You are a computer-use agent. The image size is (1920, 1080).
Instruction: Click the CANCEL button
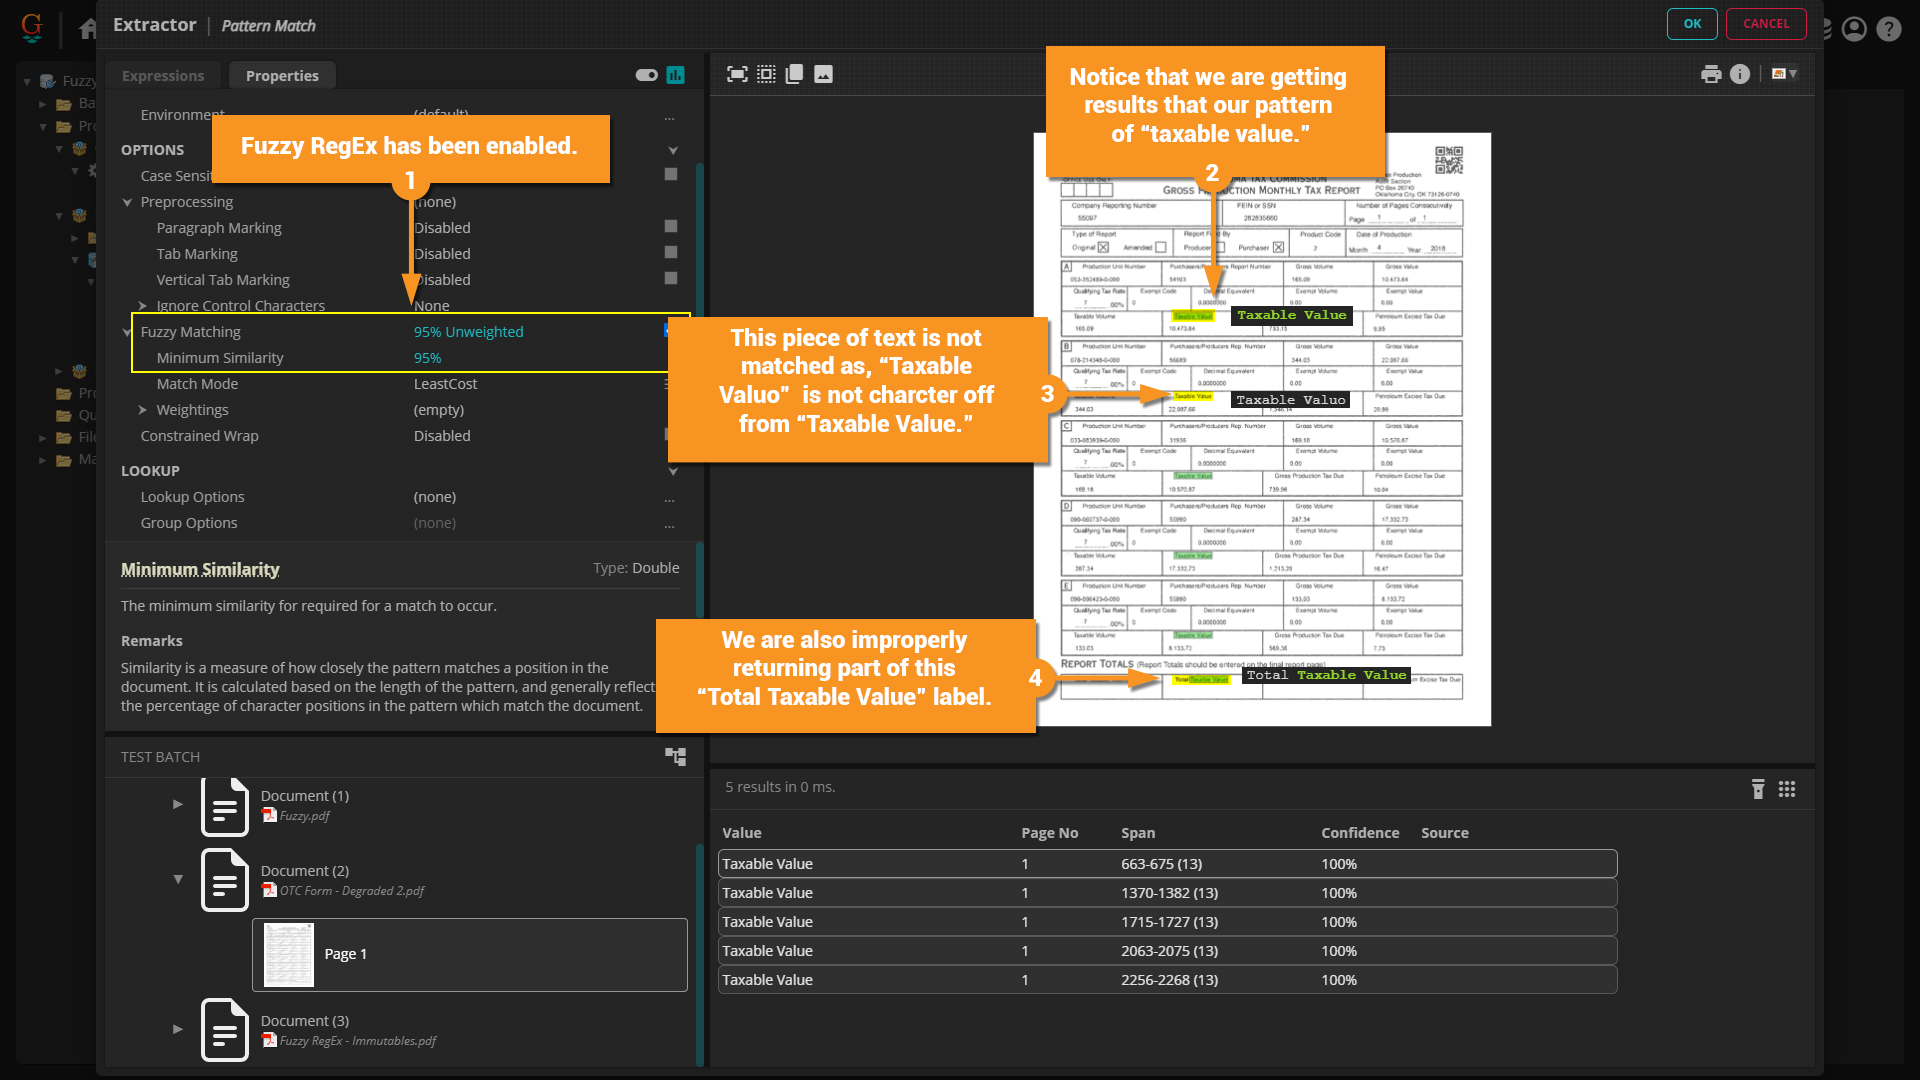pos(1766,24)
